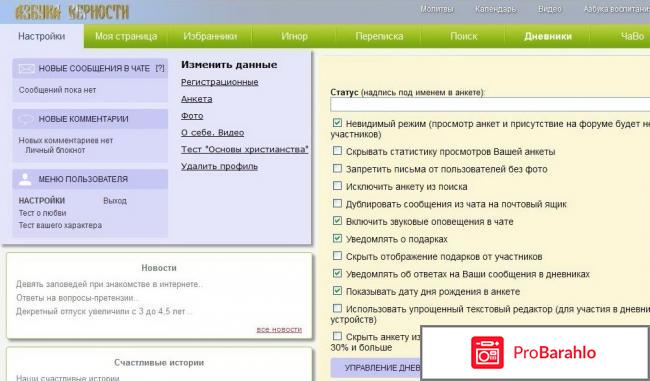
Task: Select the Поиск tab
Action: 463,36
